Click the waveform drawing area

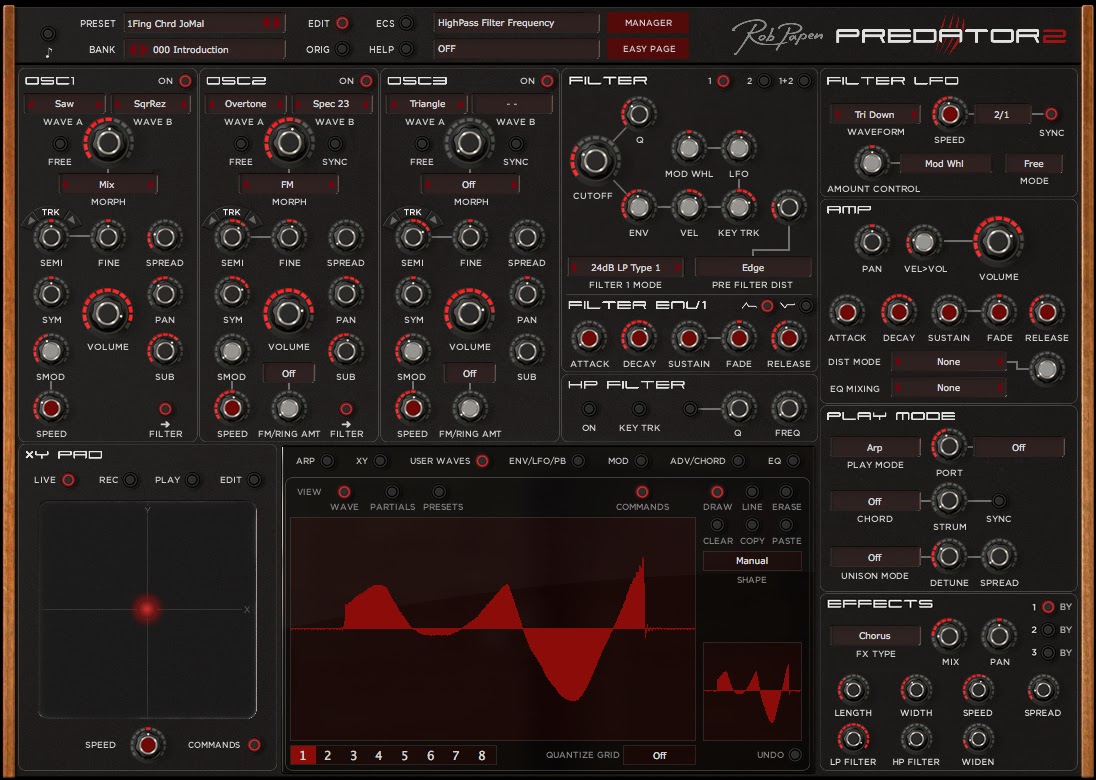[x=493, y=629]
